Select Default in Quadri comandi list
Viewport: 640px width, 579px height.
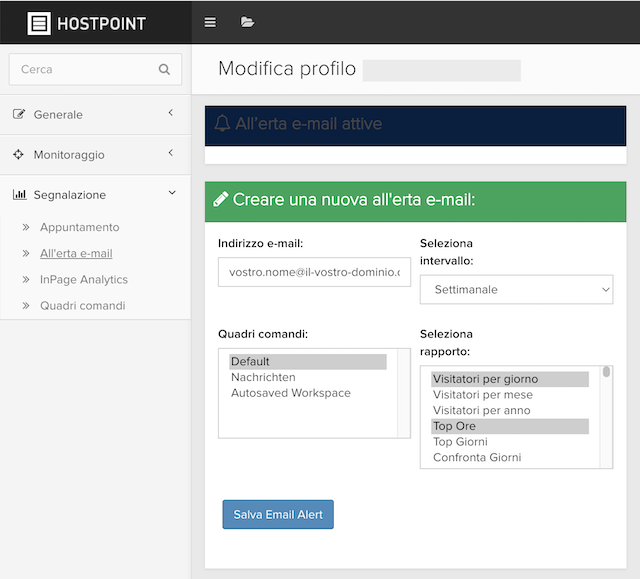coord(308,362)
